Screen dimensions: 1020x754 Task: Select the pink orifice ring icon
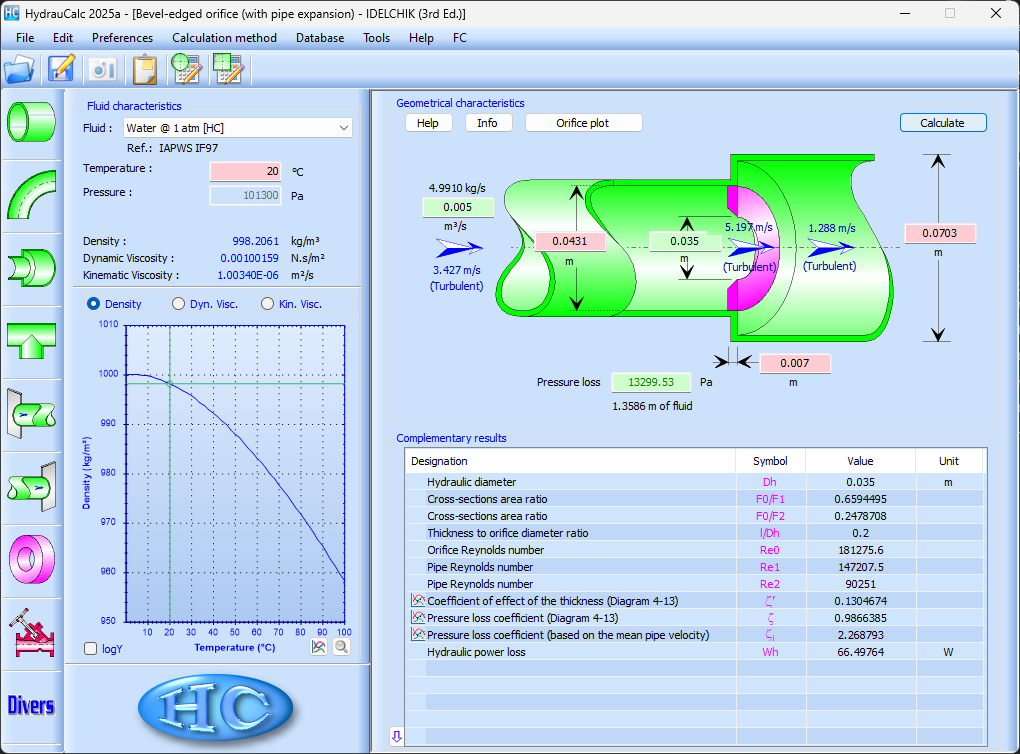[31, 557]
